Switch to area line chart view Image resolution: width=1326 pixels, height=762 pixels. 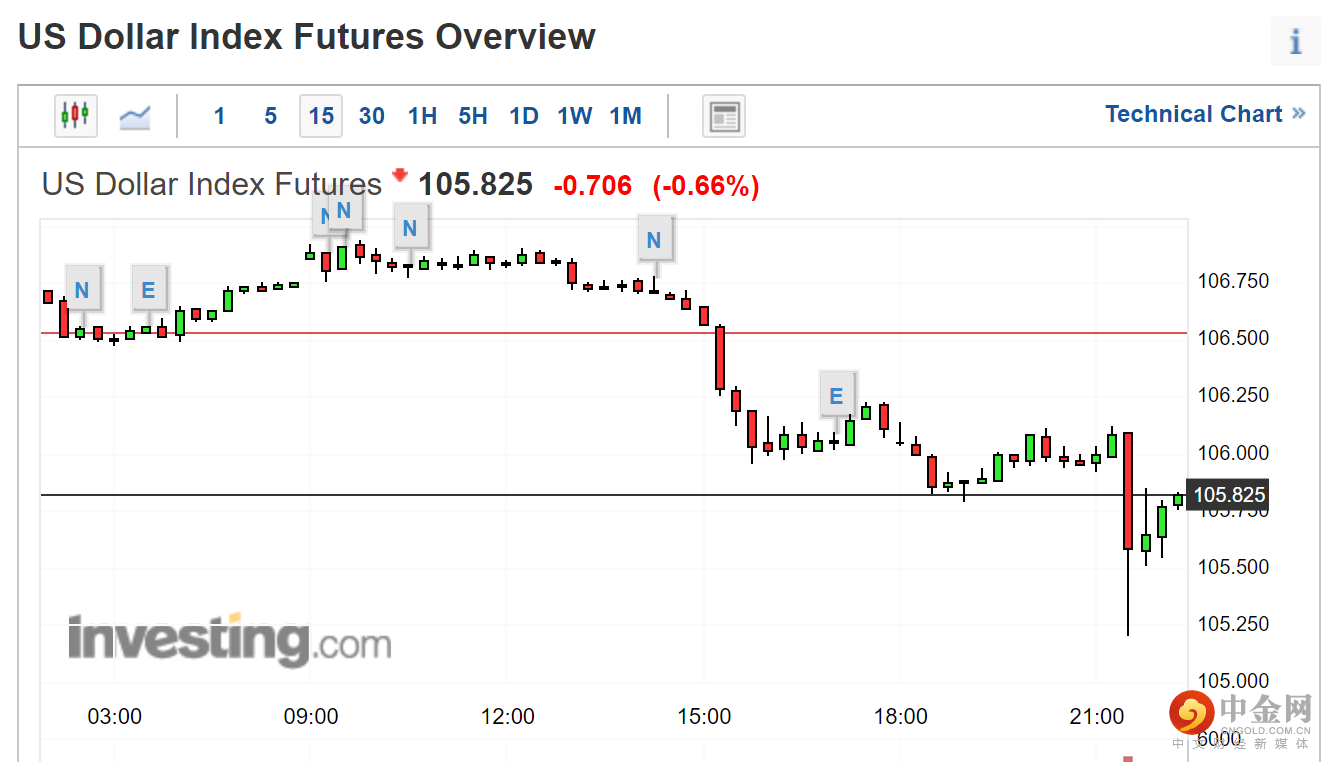pyautogui.click(x=135, y=117)
